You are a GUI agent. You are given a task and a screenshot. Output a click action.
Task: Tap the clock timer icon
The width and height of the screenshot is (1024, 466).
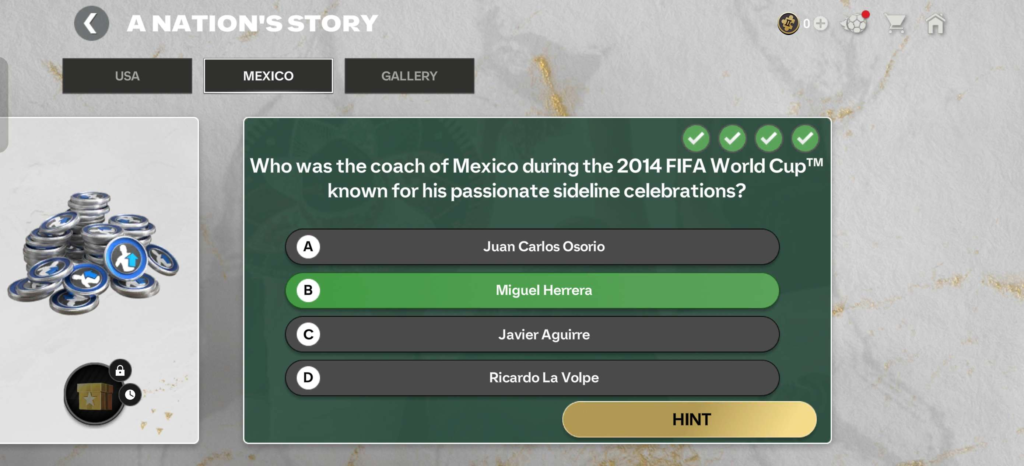click(131, 395)
